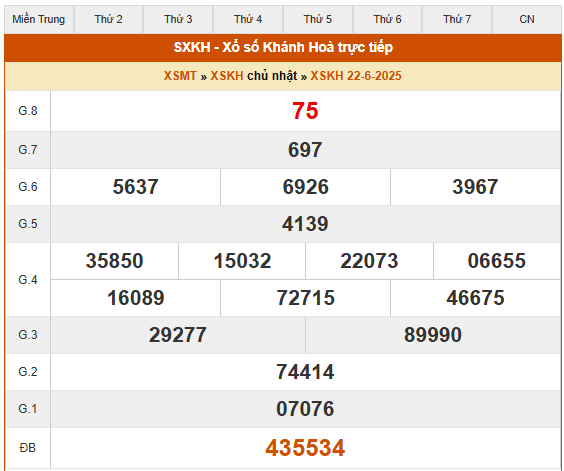Open the Miền Trung tab
The height and width of the screenshot is (471, 564).
(38, 19)
